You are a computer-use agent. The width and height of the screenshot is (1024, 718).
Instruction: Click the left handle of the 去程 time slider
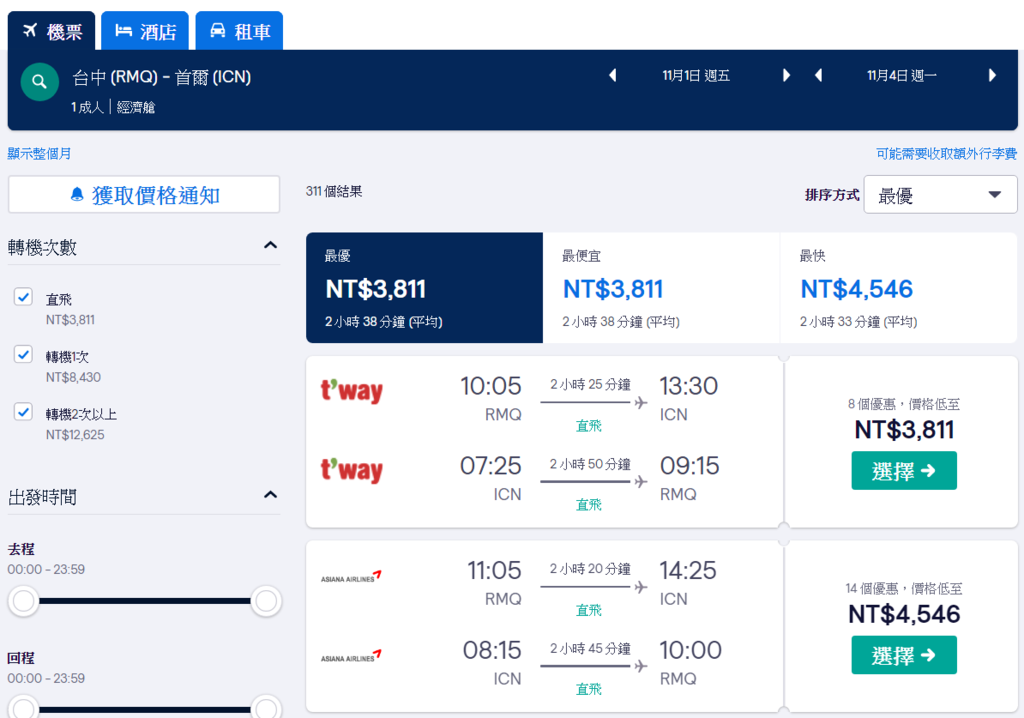coord(24,601)
